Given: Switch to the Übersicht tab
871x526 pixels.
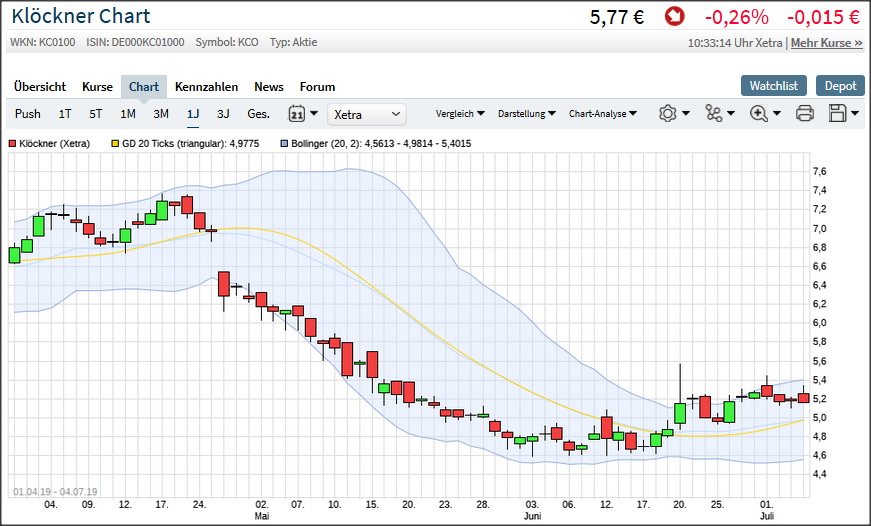Looking at the screenshot, I should 40,87.
